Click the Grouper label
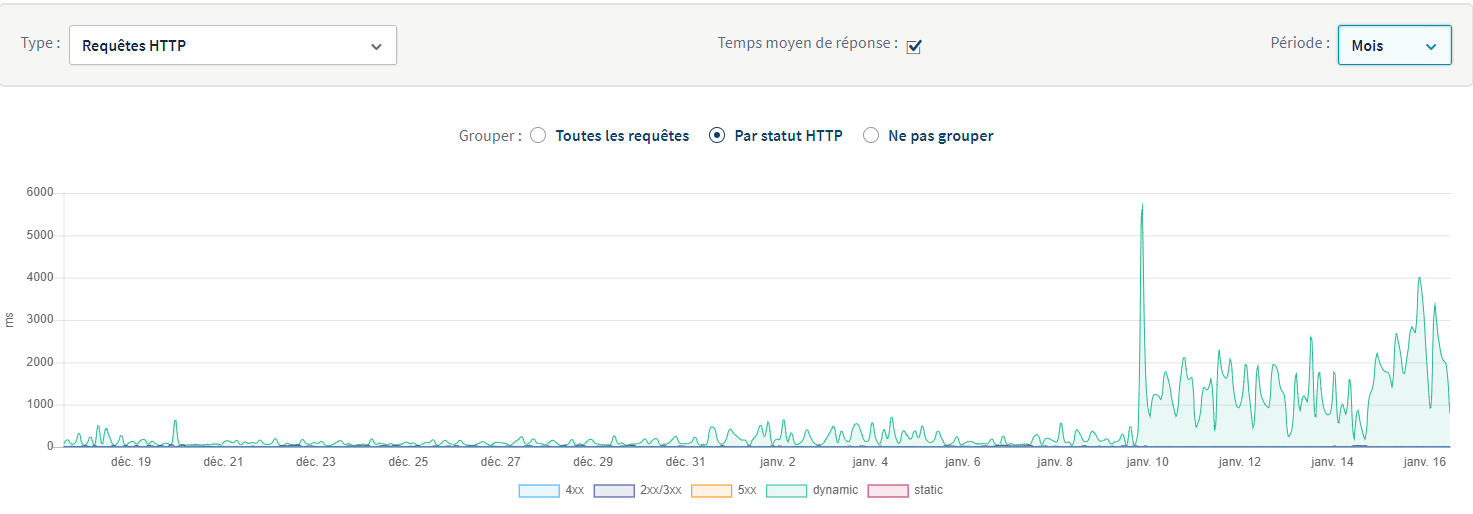 pos(489,136)
